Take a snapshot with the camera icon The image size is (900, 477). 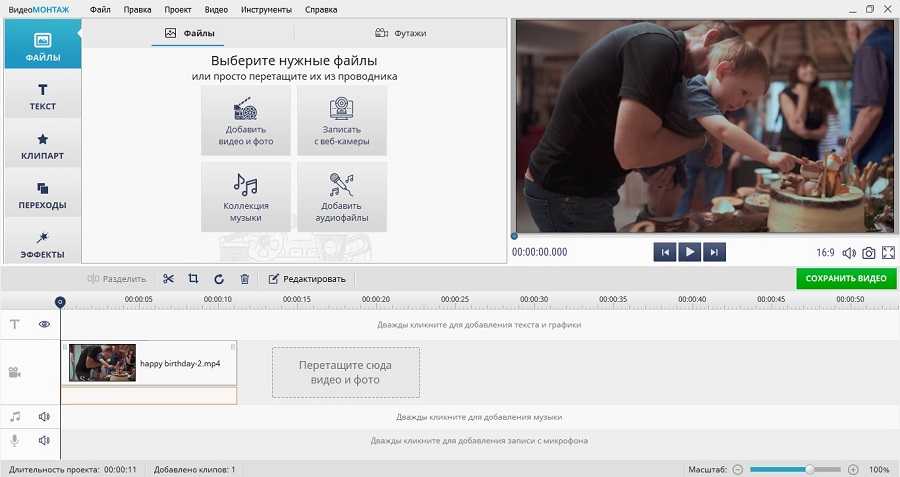pos(869,253)
